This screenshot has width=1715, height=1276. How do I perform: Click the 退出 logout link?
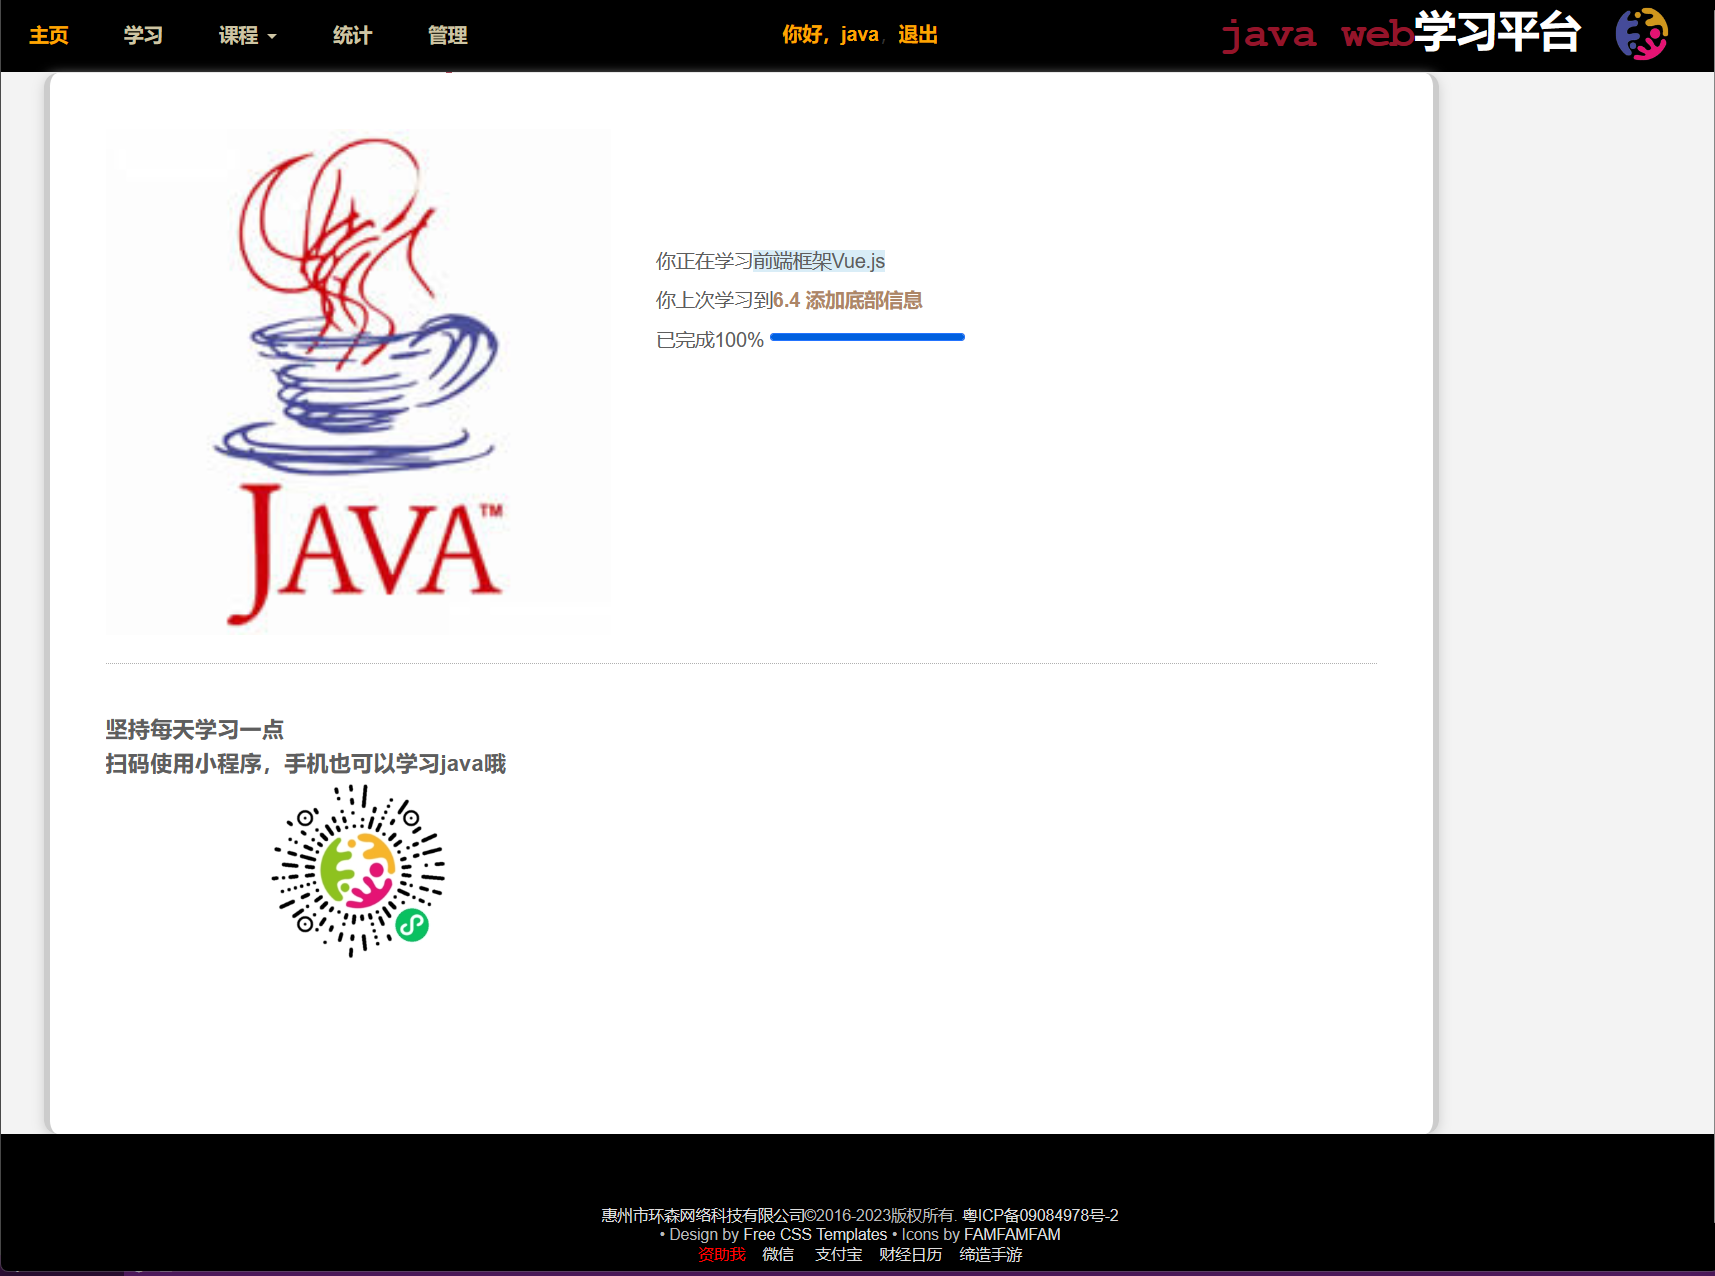[917, 34]
